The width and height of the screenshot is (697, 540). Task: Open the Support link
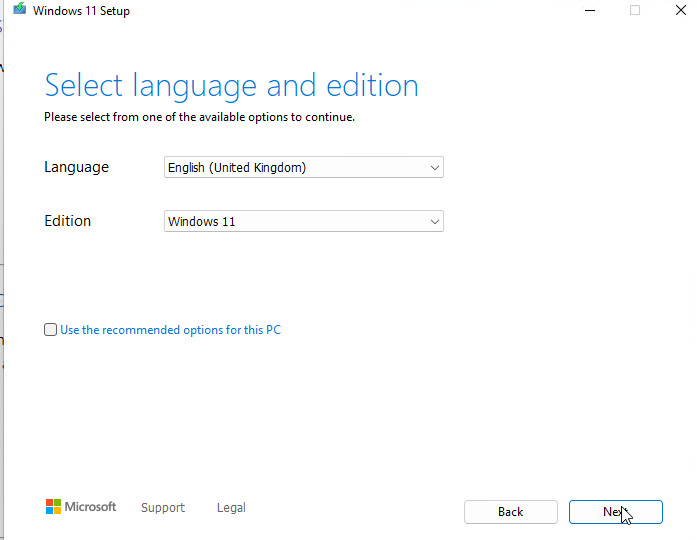pos(162,508)
